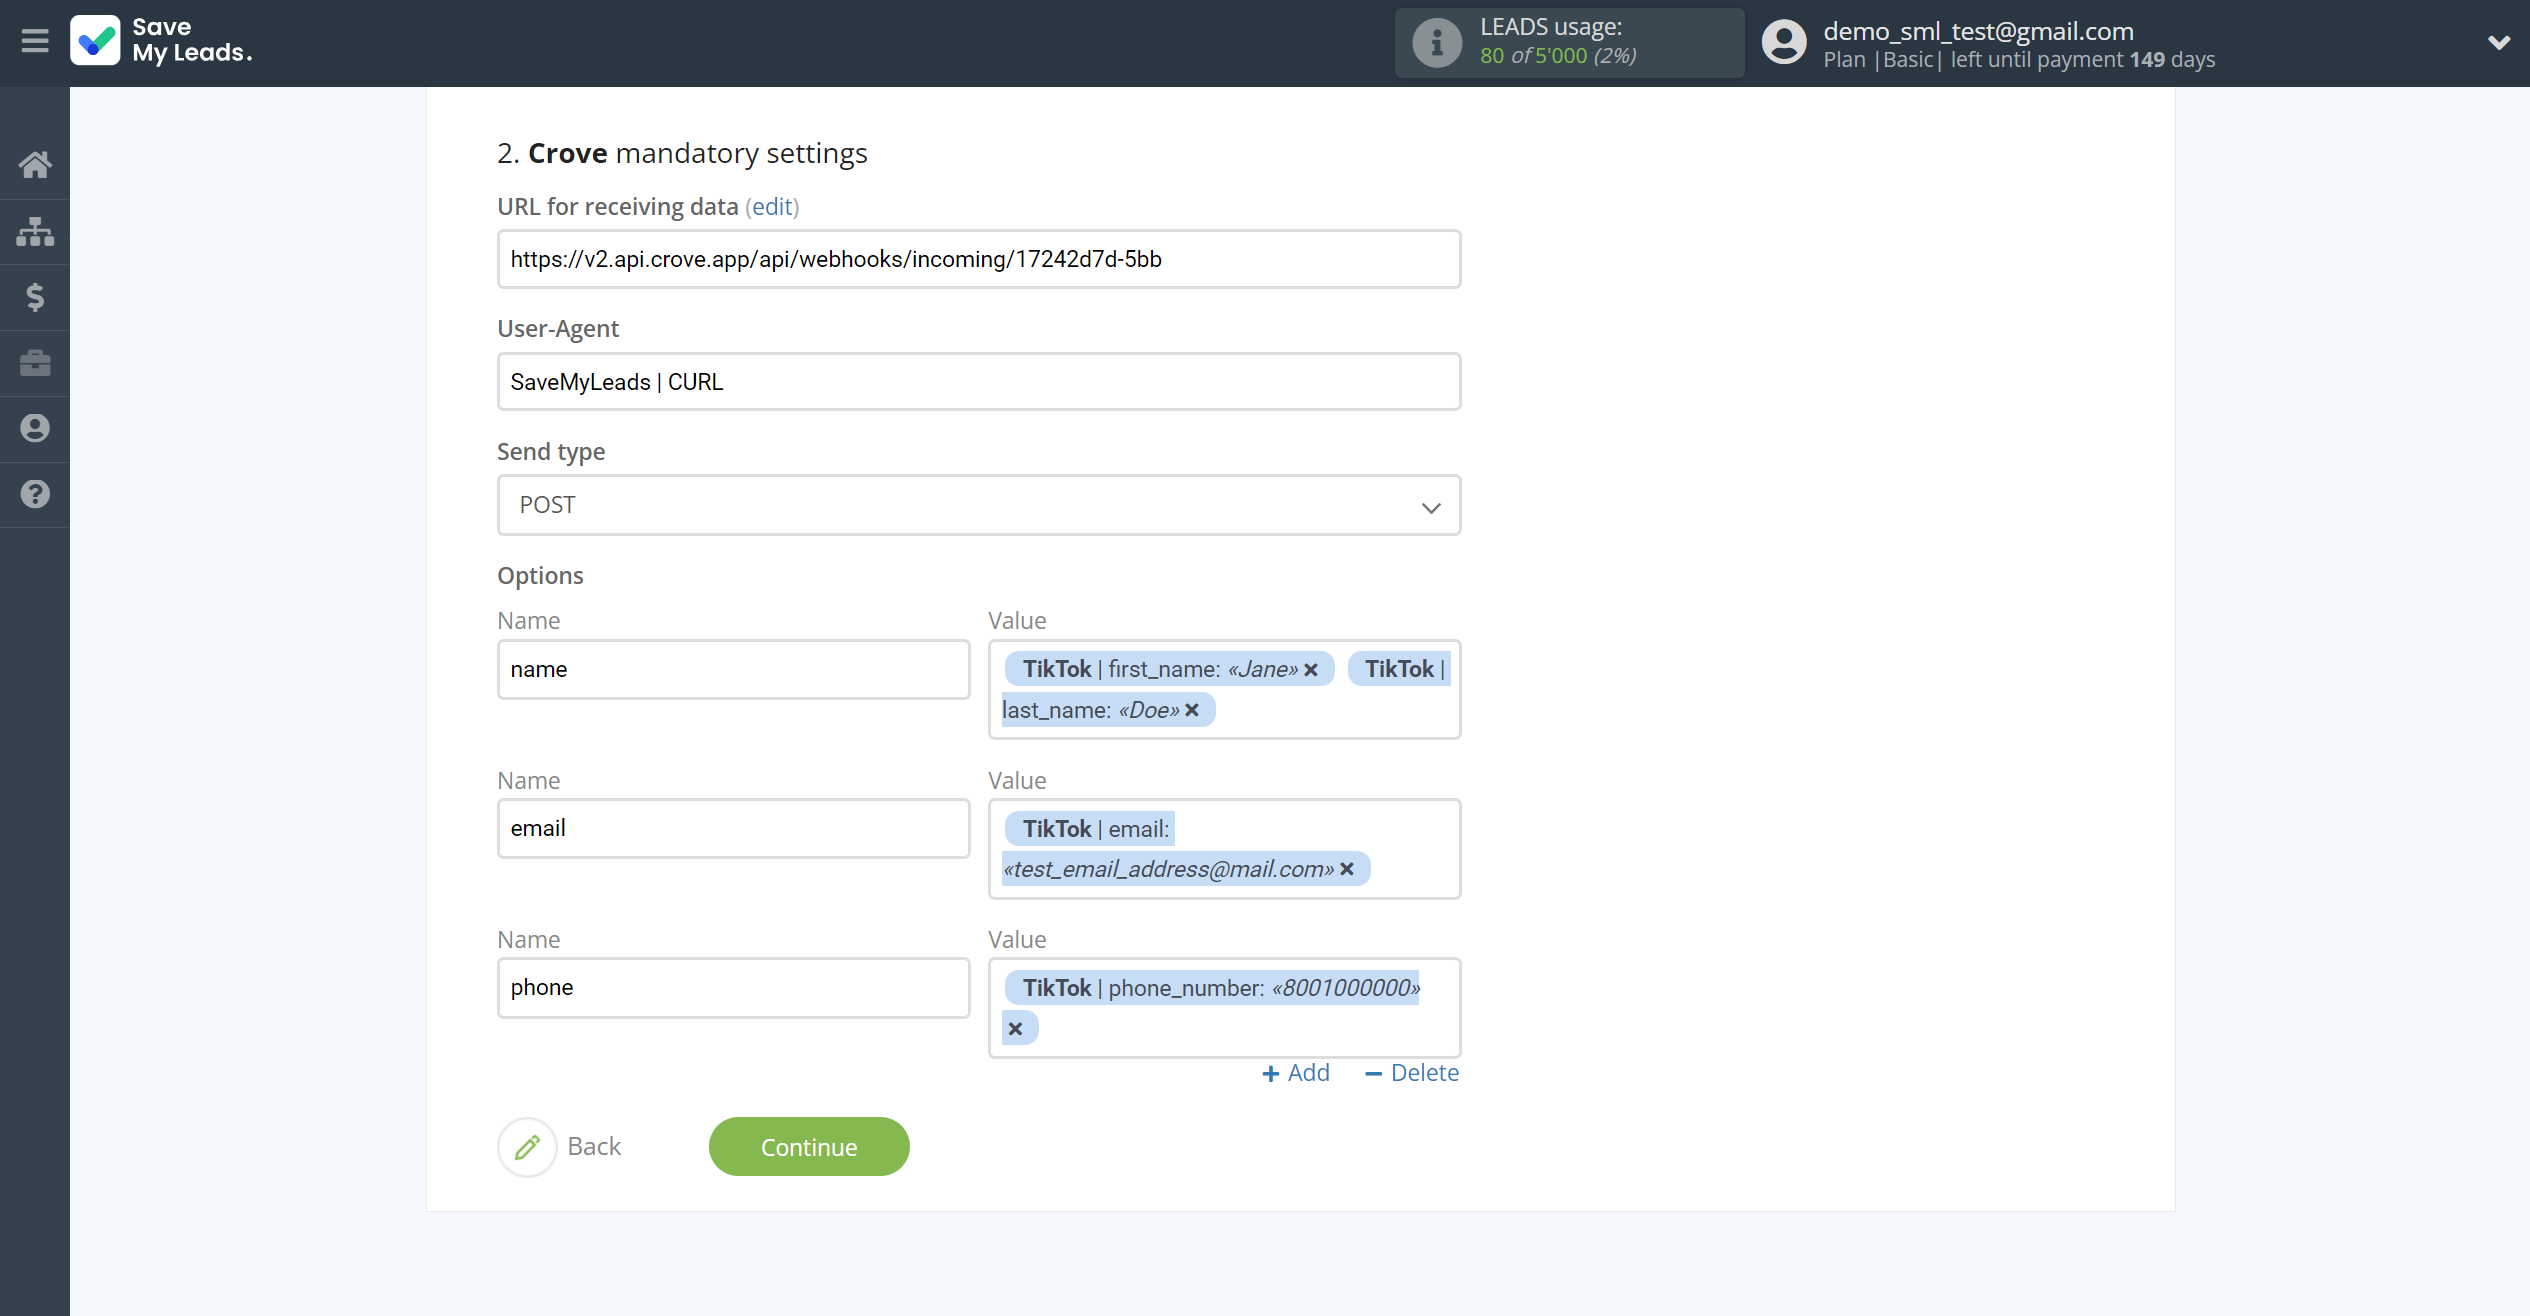Screen dimensions: 2530x1316
Task: Delete the last option row
Action: click(x=1412, y=1073)
